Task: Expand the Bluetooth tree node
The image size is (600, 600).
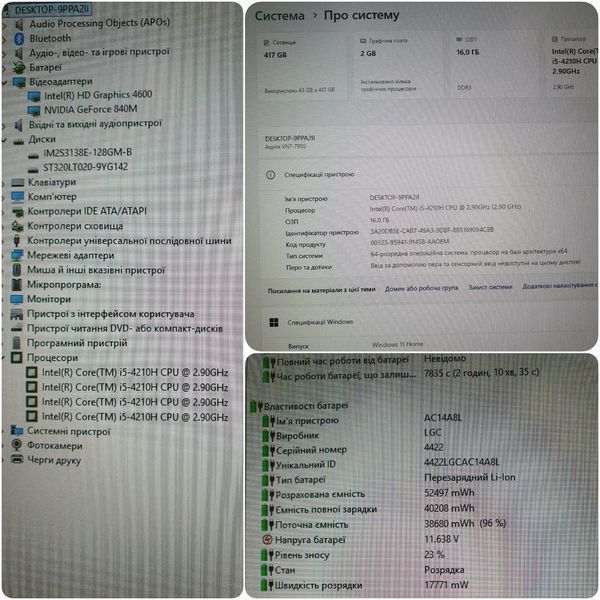Action: (x=5, y=39)
